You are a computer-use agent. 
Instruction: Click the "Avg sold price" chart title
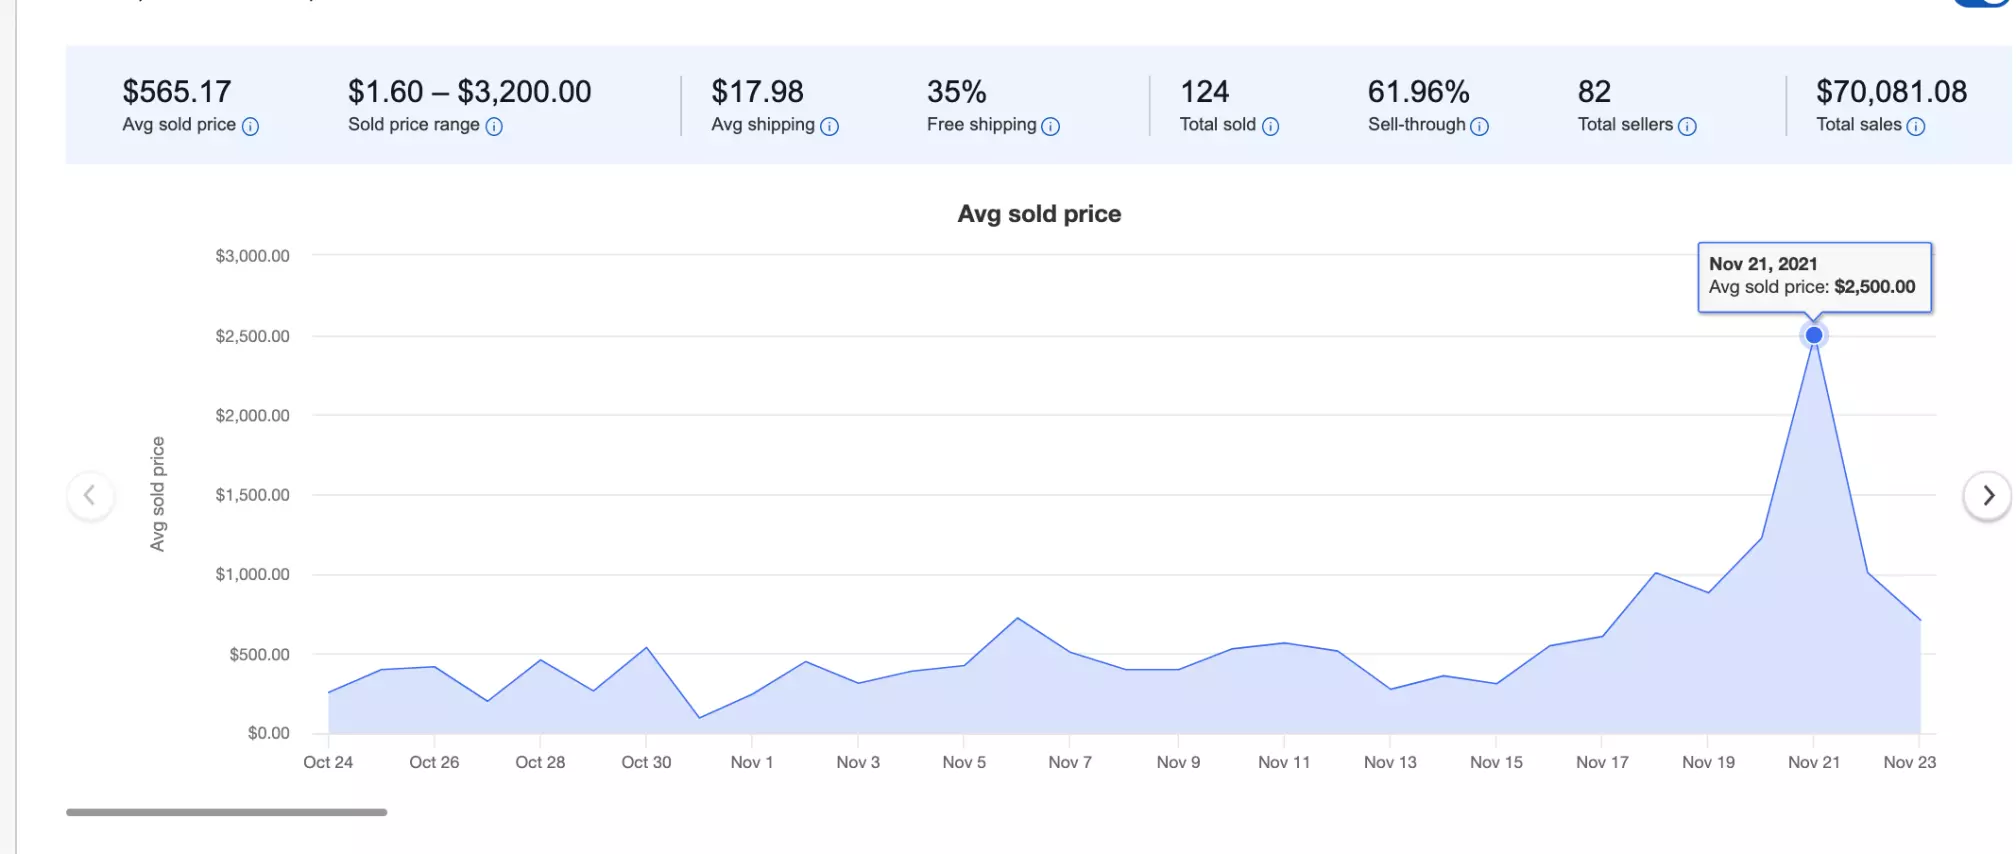(x=1039, y=214)
